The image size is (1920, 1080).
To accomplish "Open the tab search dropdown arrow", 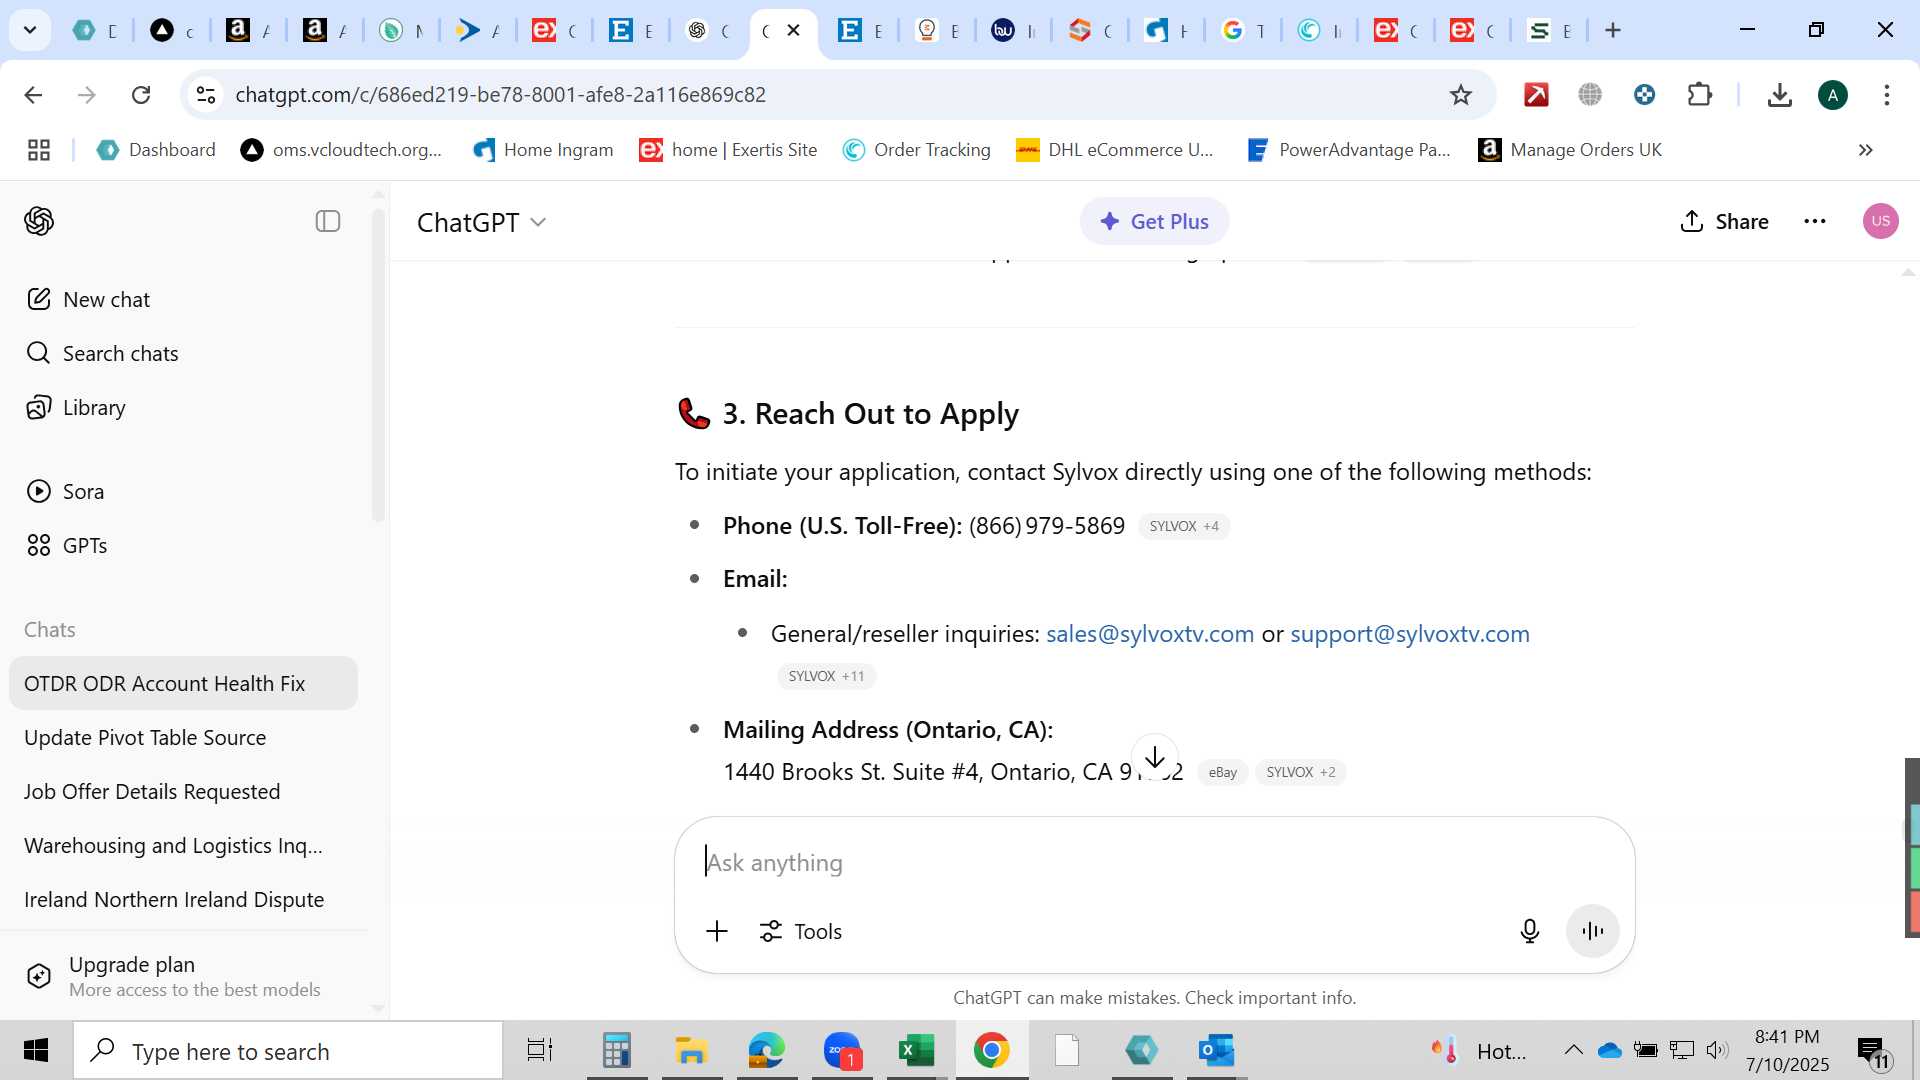I will pyautogui.click(x=30, y=30).
